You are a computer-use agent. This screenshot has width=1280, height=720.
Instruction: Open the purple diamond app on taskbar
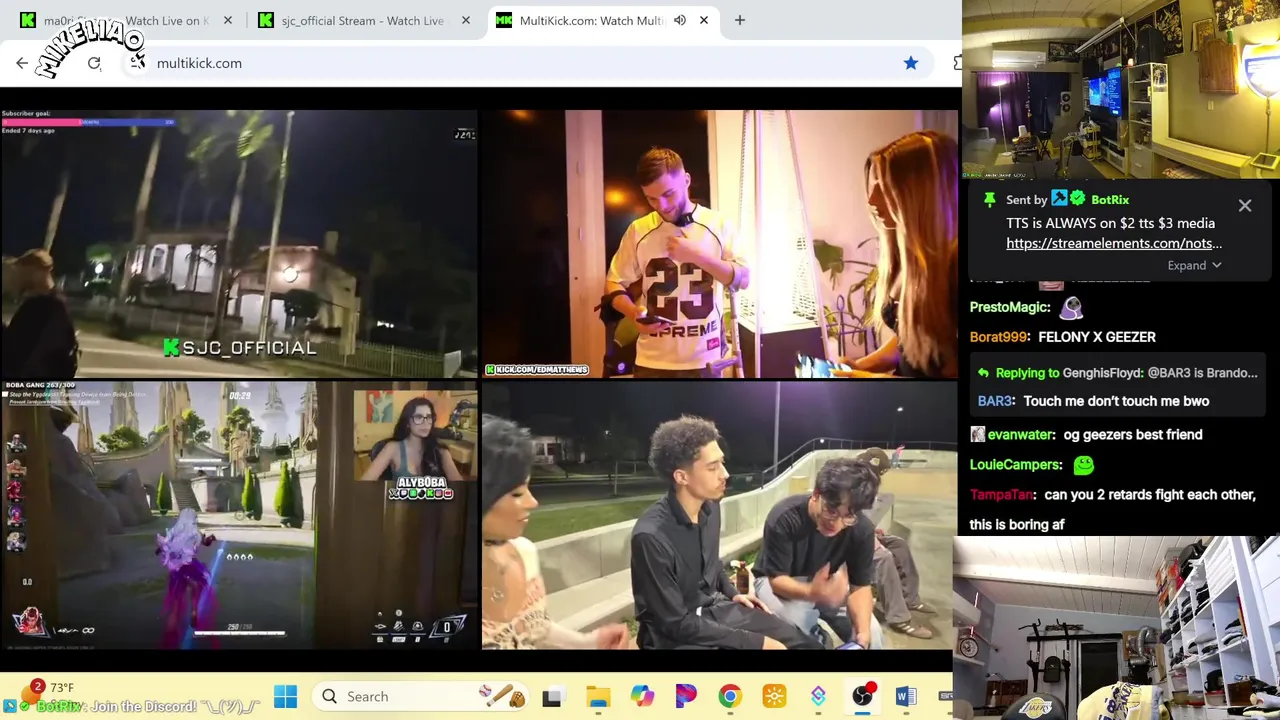(818, 697)
